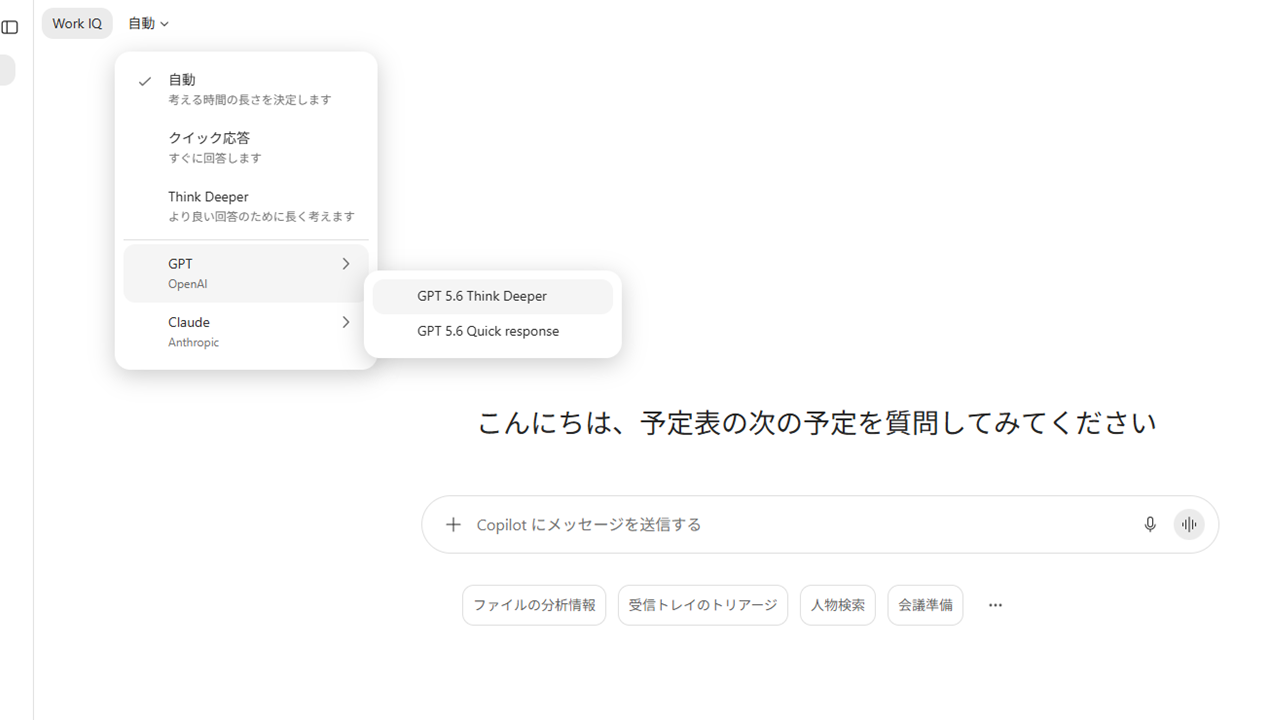1280x720 pixels.
Task: Select クイック応答 mode
Action: click(x=246, y=147)
